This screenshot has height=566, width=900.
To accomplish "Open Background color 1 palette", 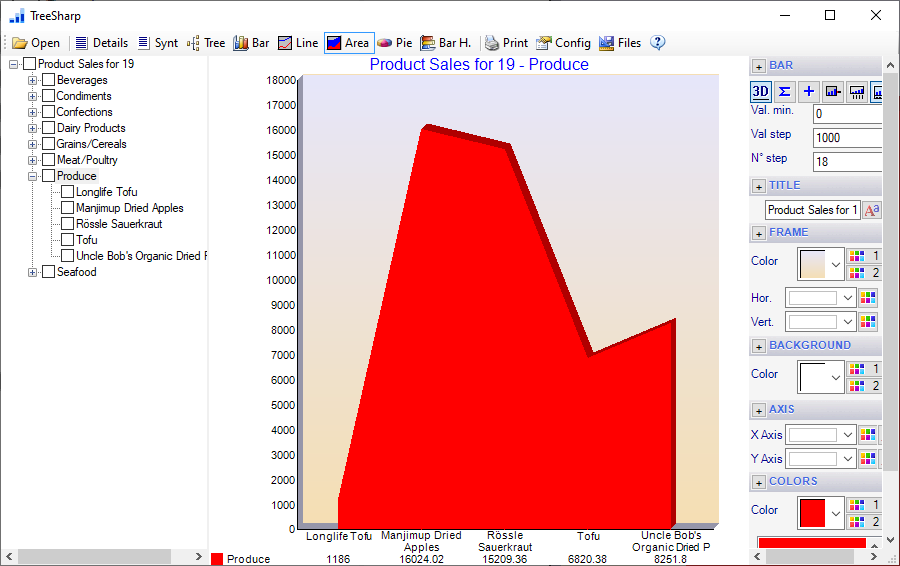I will [864, 369].
